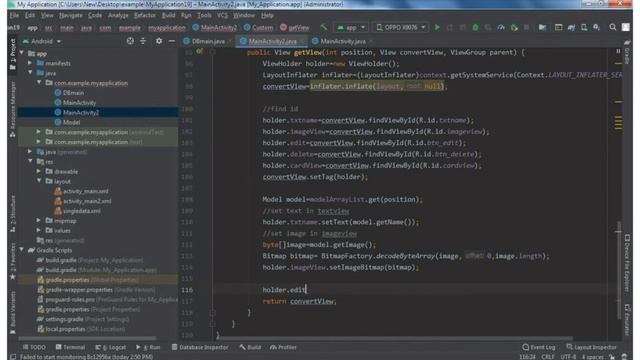This screenshot has height=360, width=640.
Task: Select gradle-wrapper.properties file
Action: pos(79,290)
